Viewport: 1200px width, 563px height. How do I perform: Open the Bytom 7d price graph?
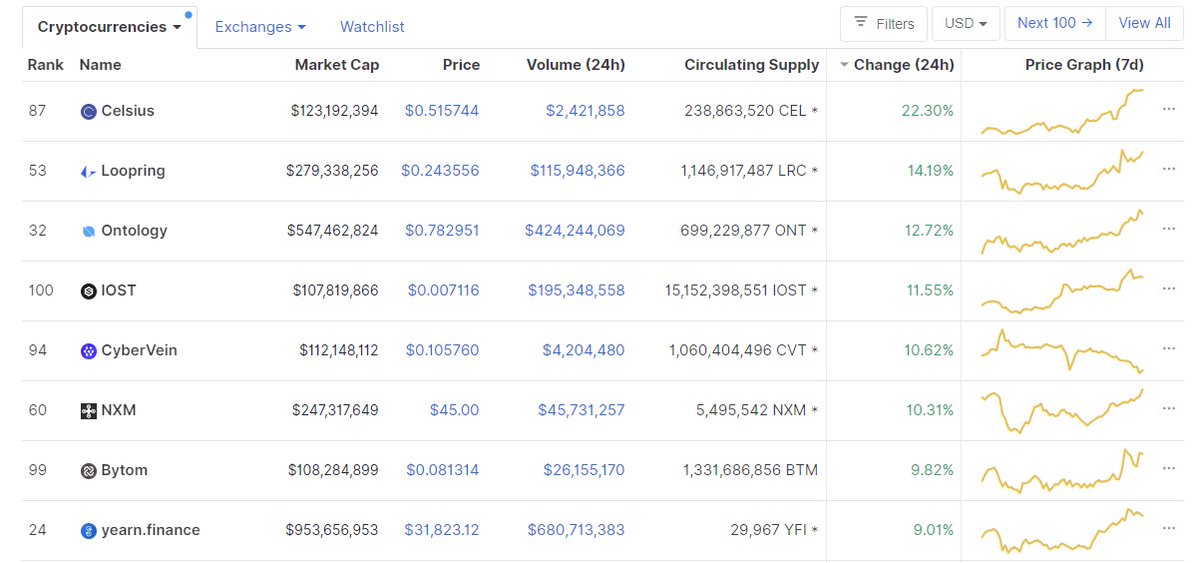coord(1063,471)
